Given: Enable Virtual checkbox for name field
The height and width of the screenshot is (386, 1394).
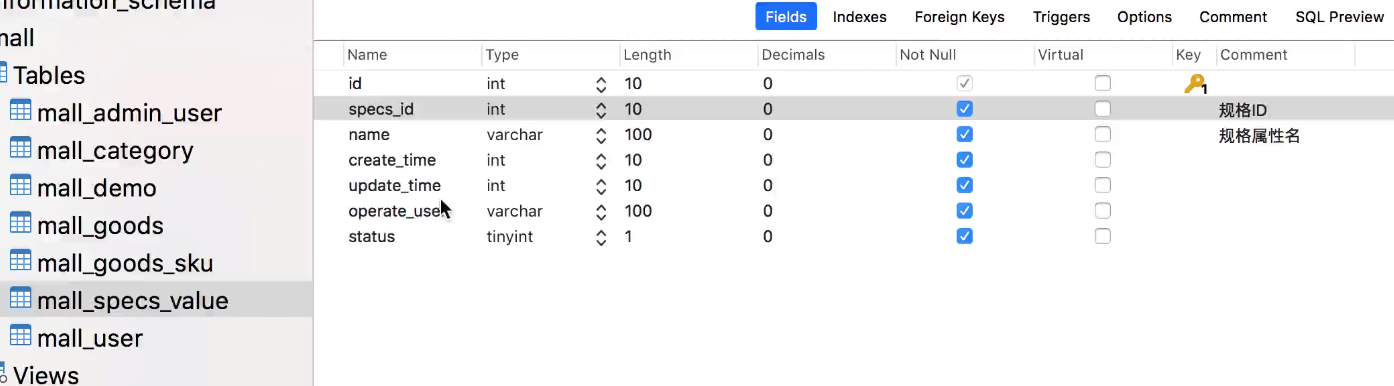Looking at the screenshot, I should (1102, 134).
